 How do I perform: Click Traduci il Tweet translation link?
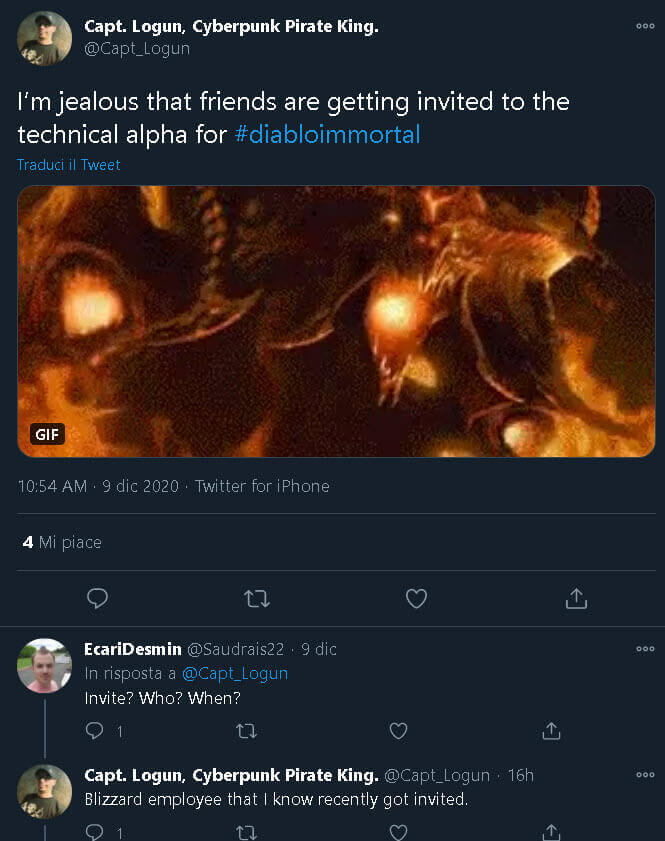pos(69,165)
